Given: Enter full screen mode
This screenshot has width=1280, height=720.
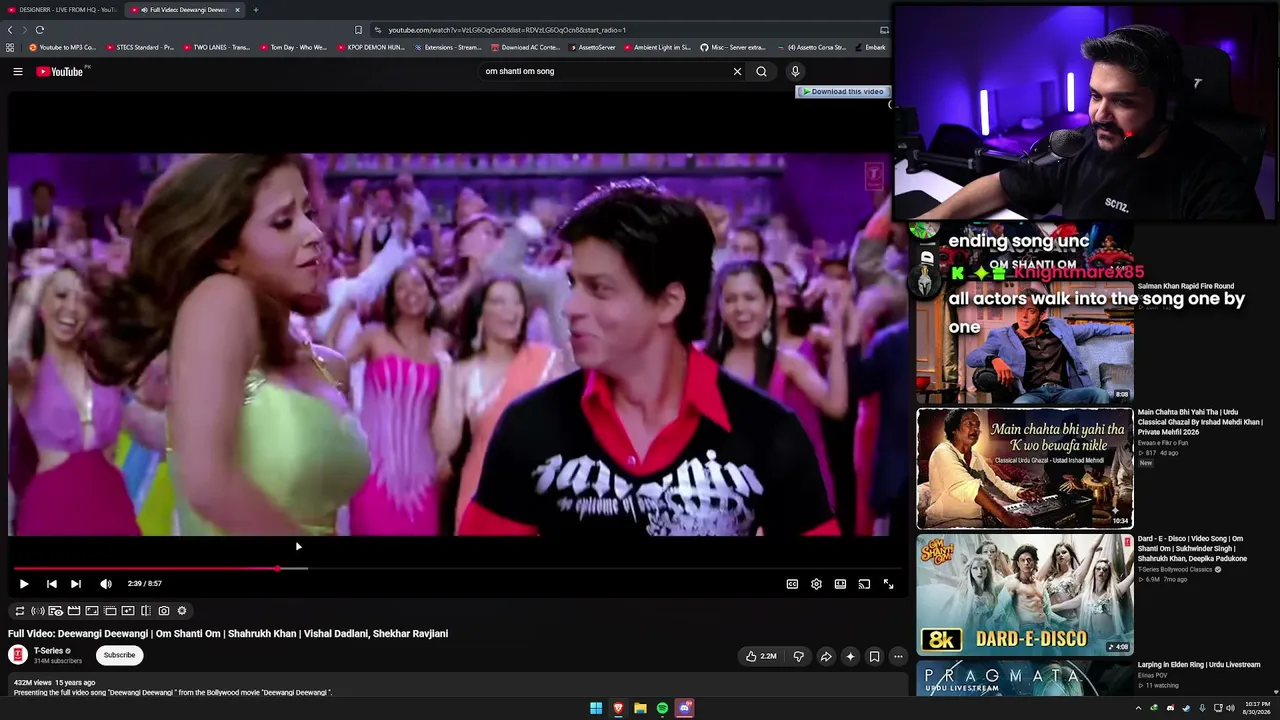Looking at the screenshot, I should [888, 584].
